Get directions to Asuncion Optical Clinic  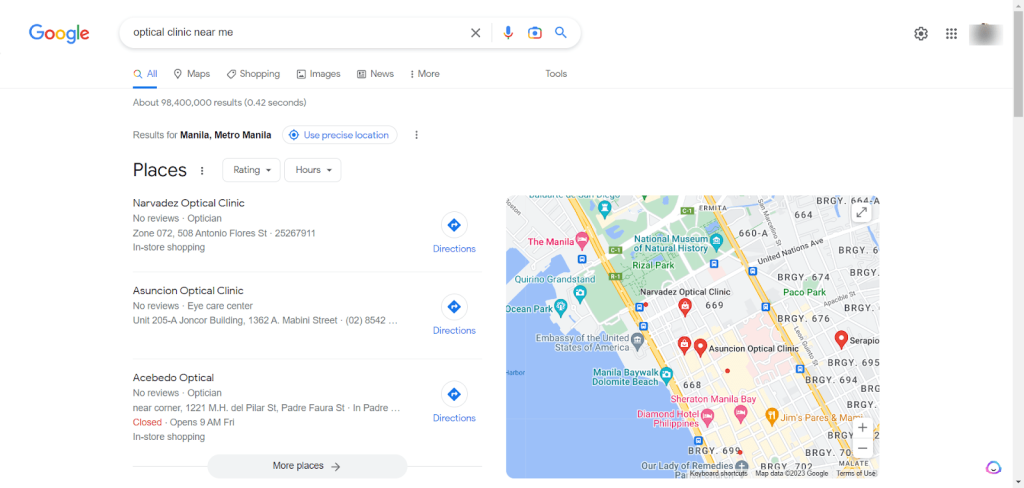pos(454,315)
